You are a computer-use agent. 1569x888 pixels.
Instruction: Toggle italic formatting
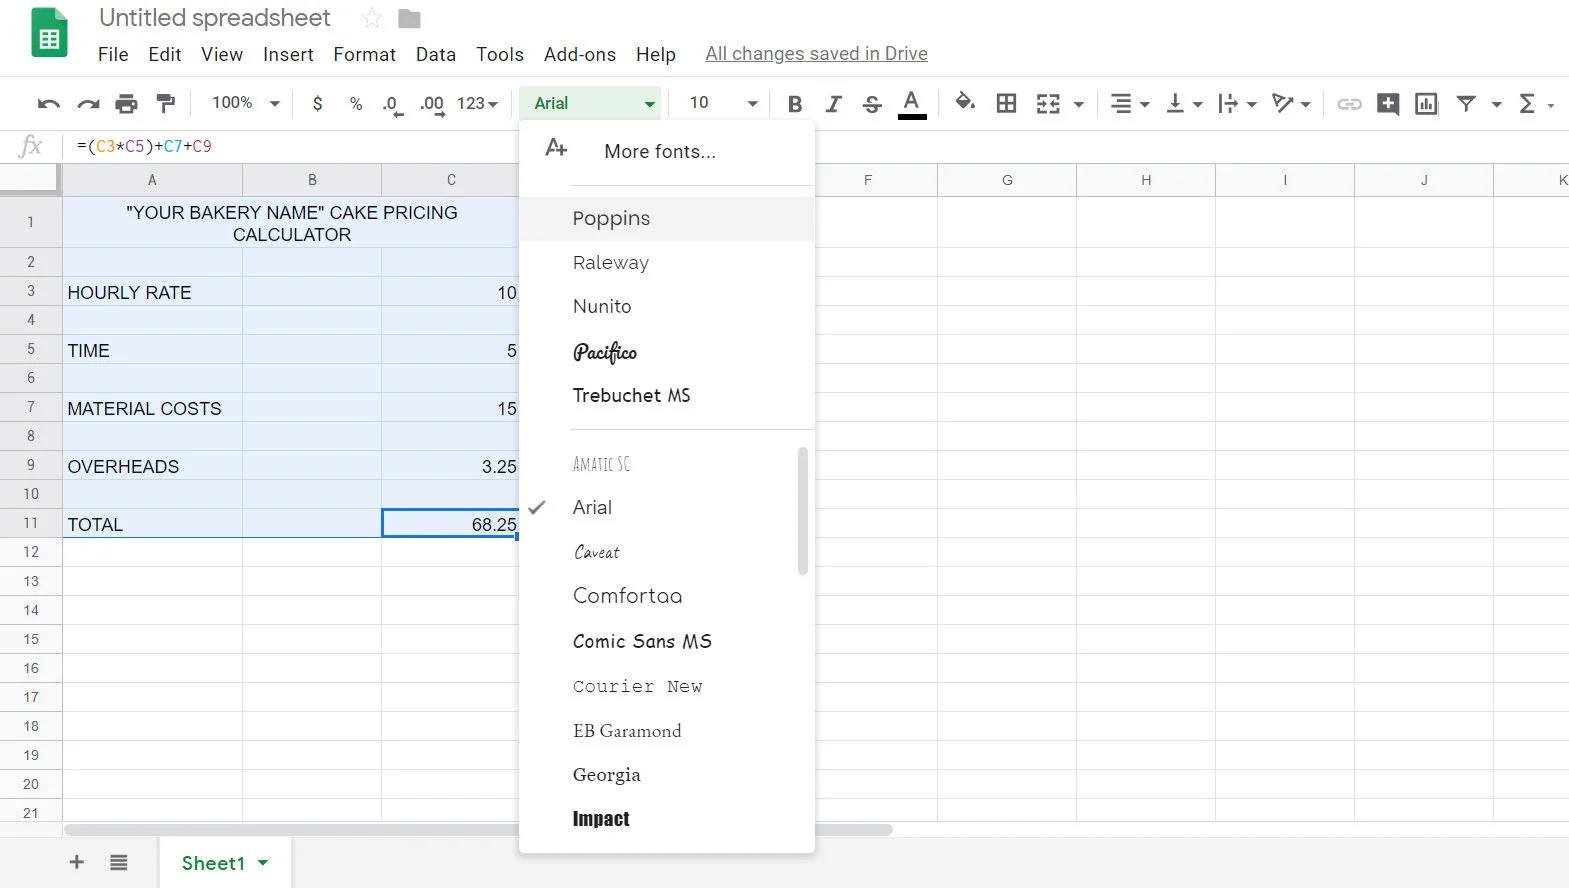(833, 103)
